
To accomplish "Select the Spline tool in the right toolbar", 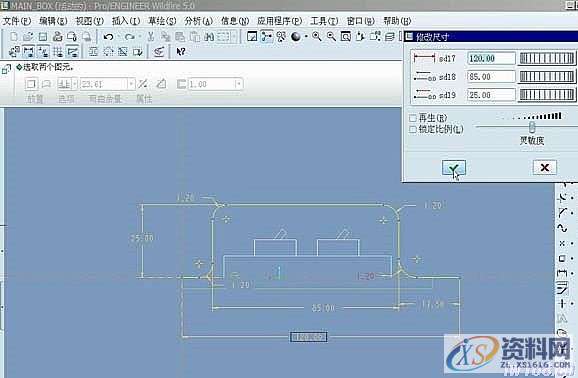I will click(562, 228).
